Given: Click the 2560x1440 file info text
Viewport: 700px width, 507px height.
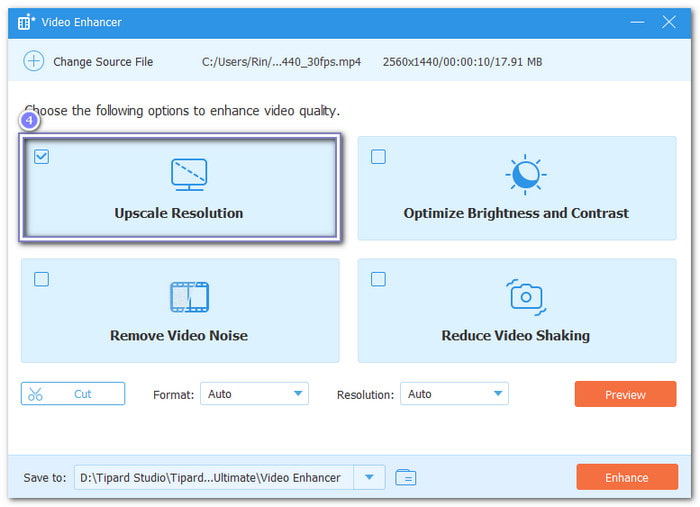Looking at the screenshot, I should (x=462, y=62).
